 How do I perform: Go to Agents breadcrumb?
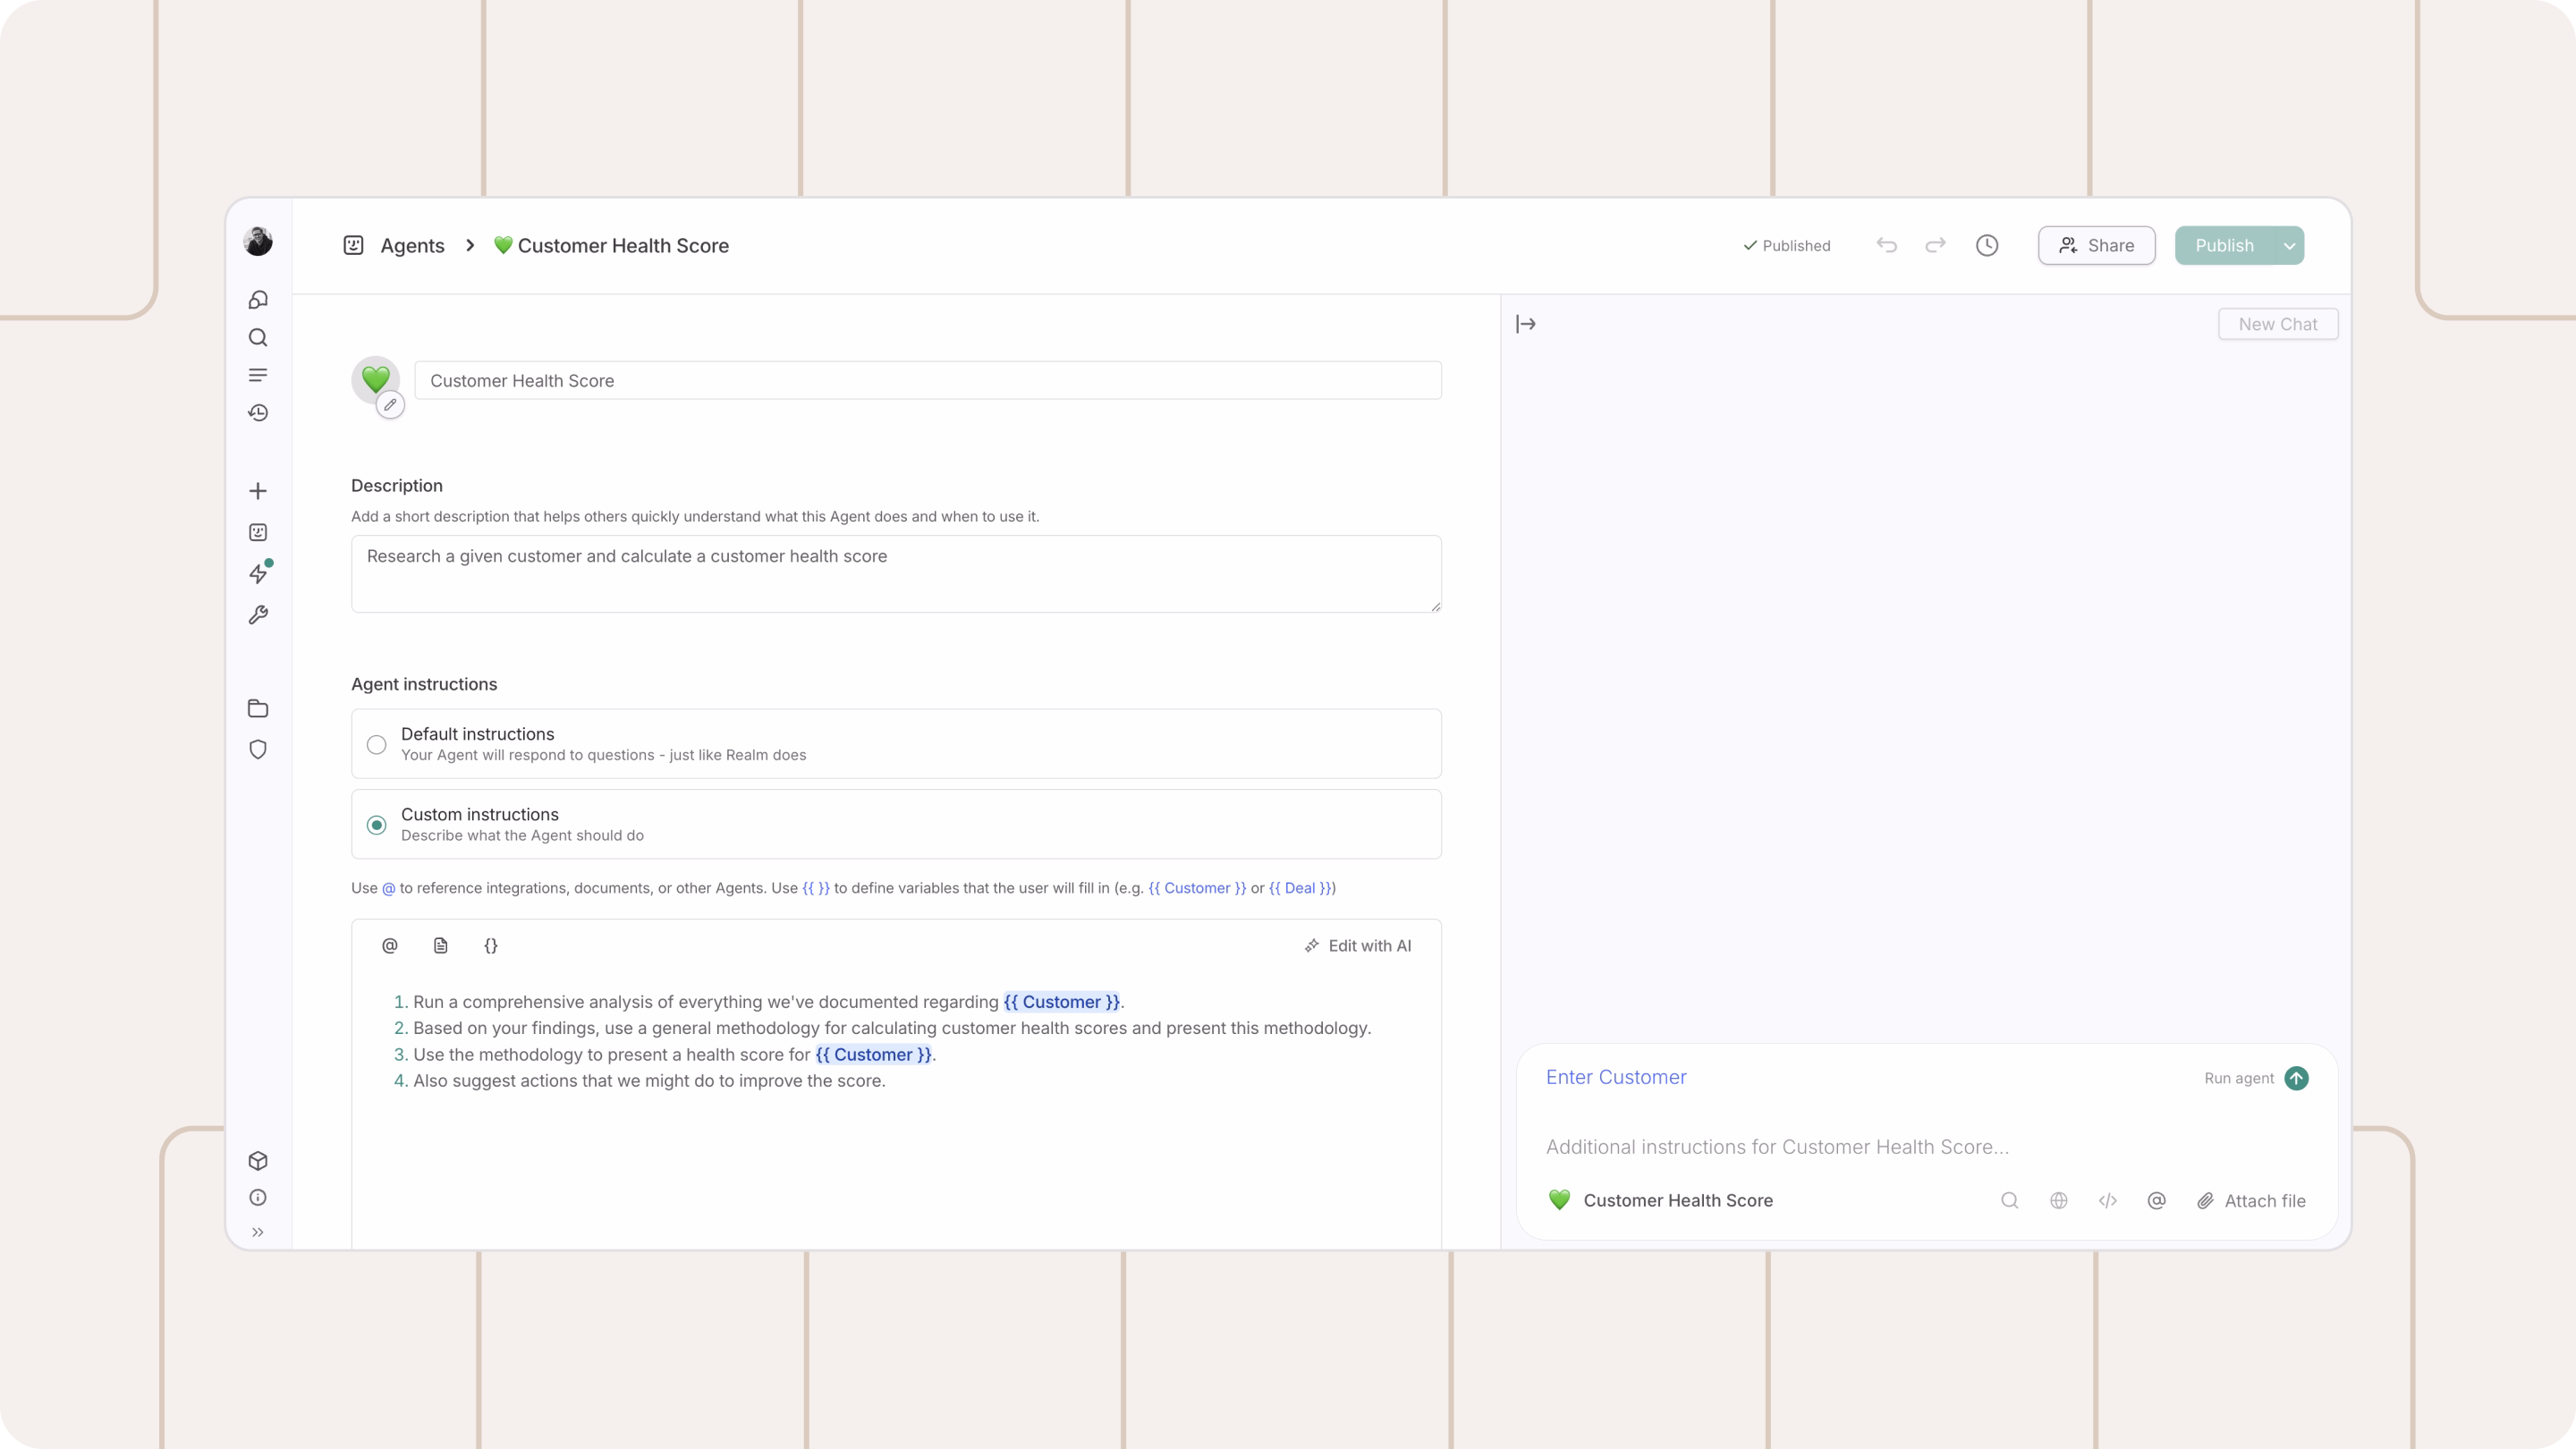click(x=411, y=246)
